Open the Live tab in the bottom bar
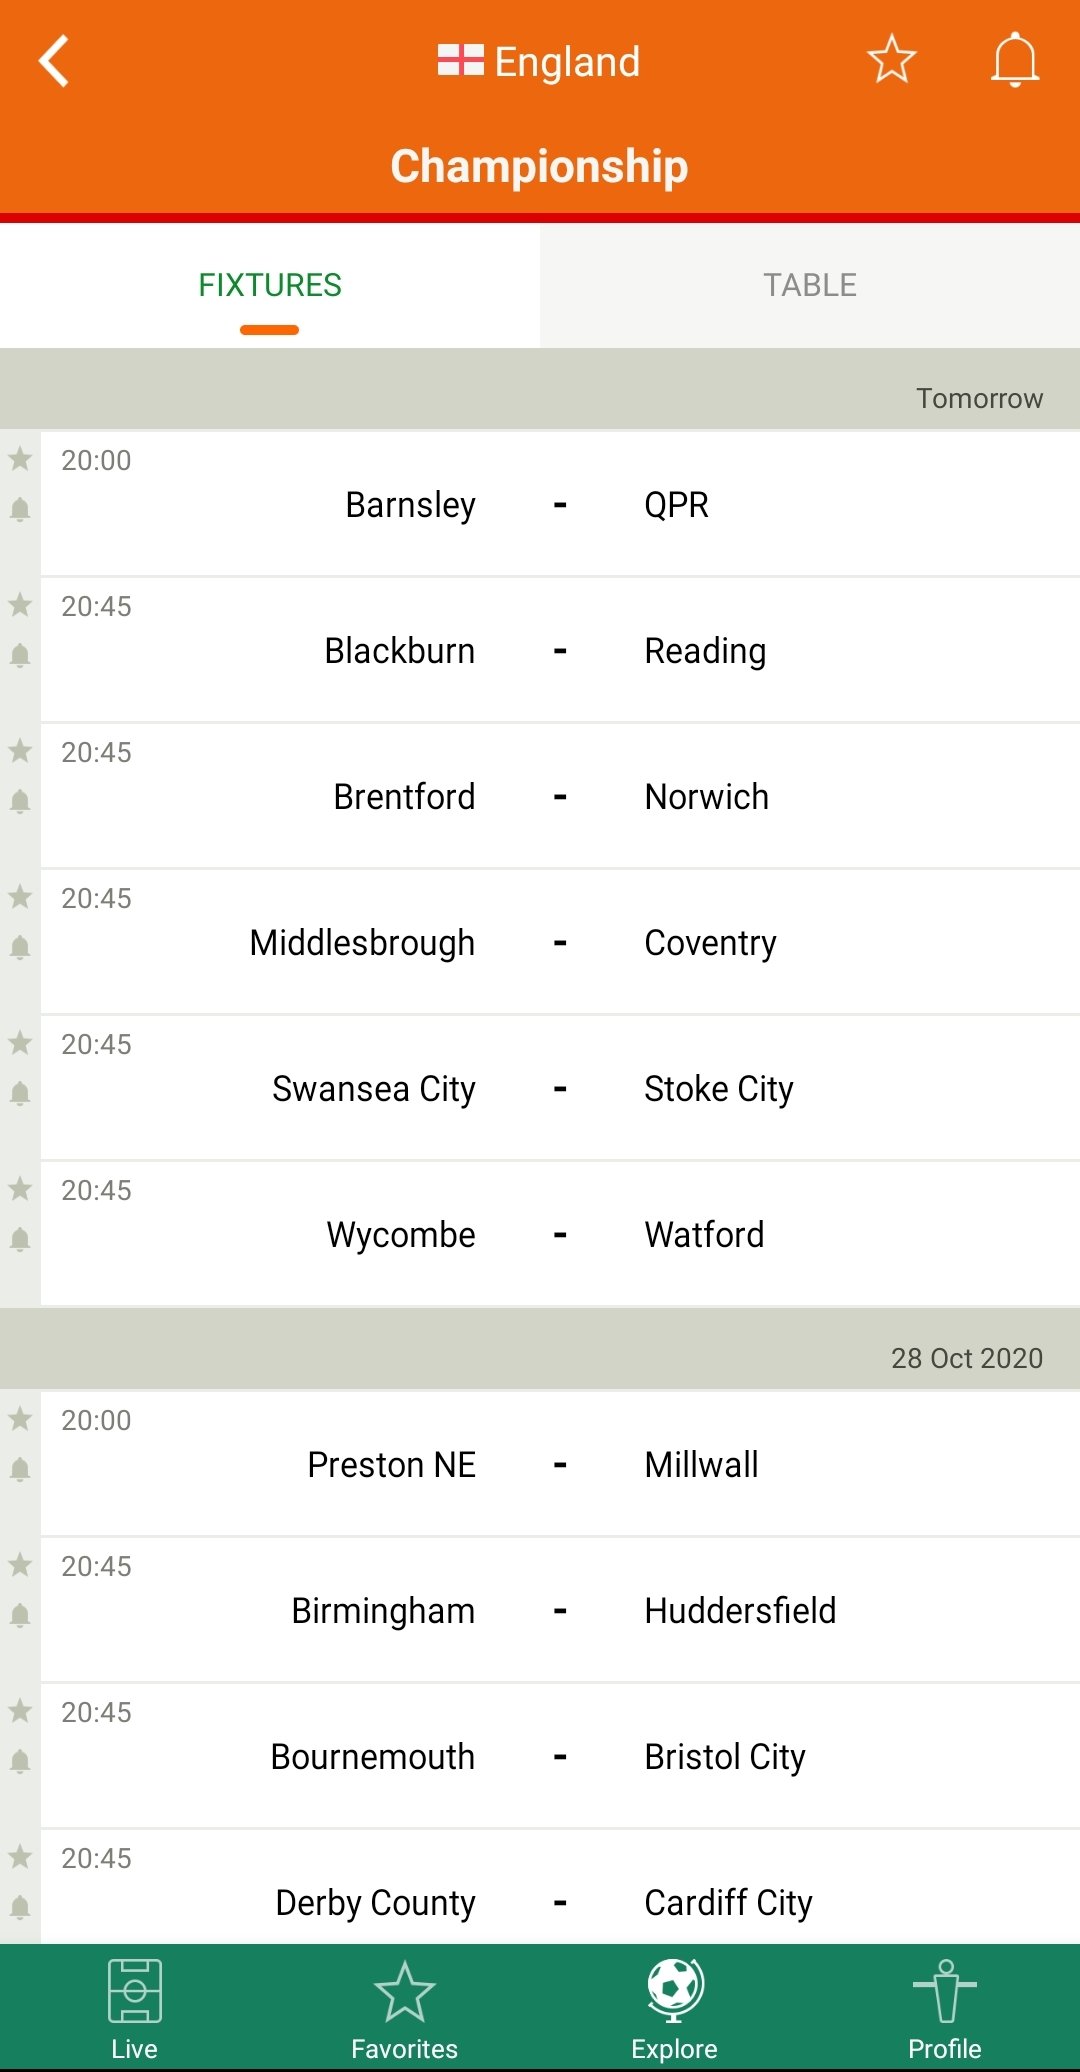Screen dimensions: 1080x2072 (x=135, y=2009)
